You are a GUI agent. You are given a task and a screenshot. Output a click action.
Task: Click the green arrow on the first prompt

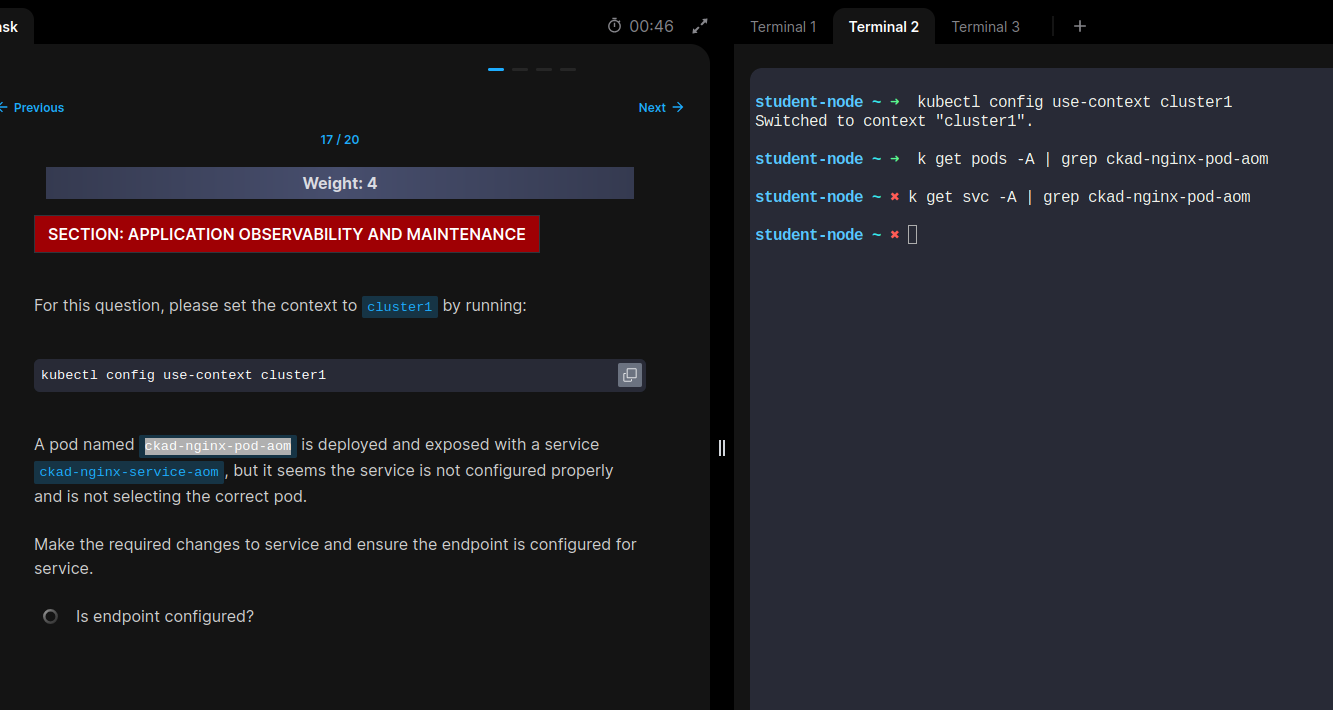(x=894, y=102)
